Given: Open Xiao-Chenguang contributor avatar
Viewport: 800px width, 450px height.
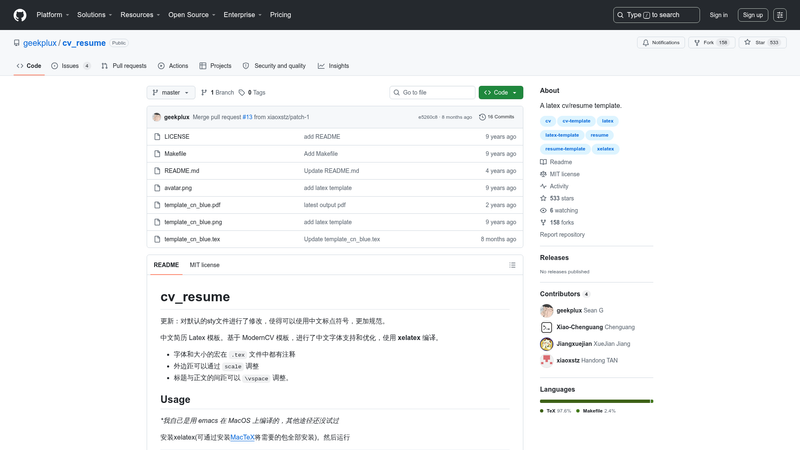Looking at the screenshot, I should pos(546,328).
